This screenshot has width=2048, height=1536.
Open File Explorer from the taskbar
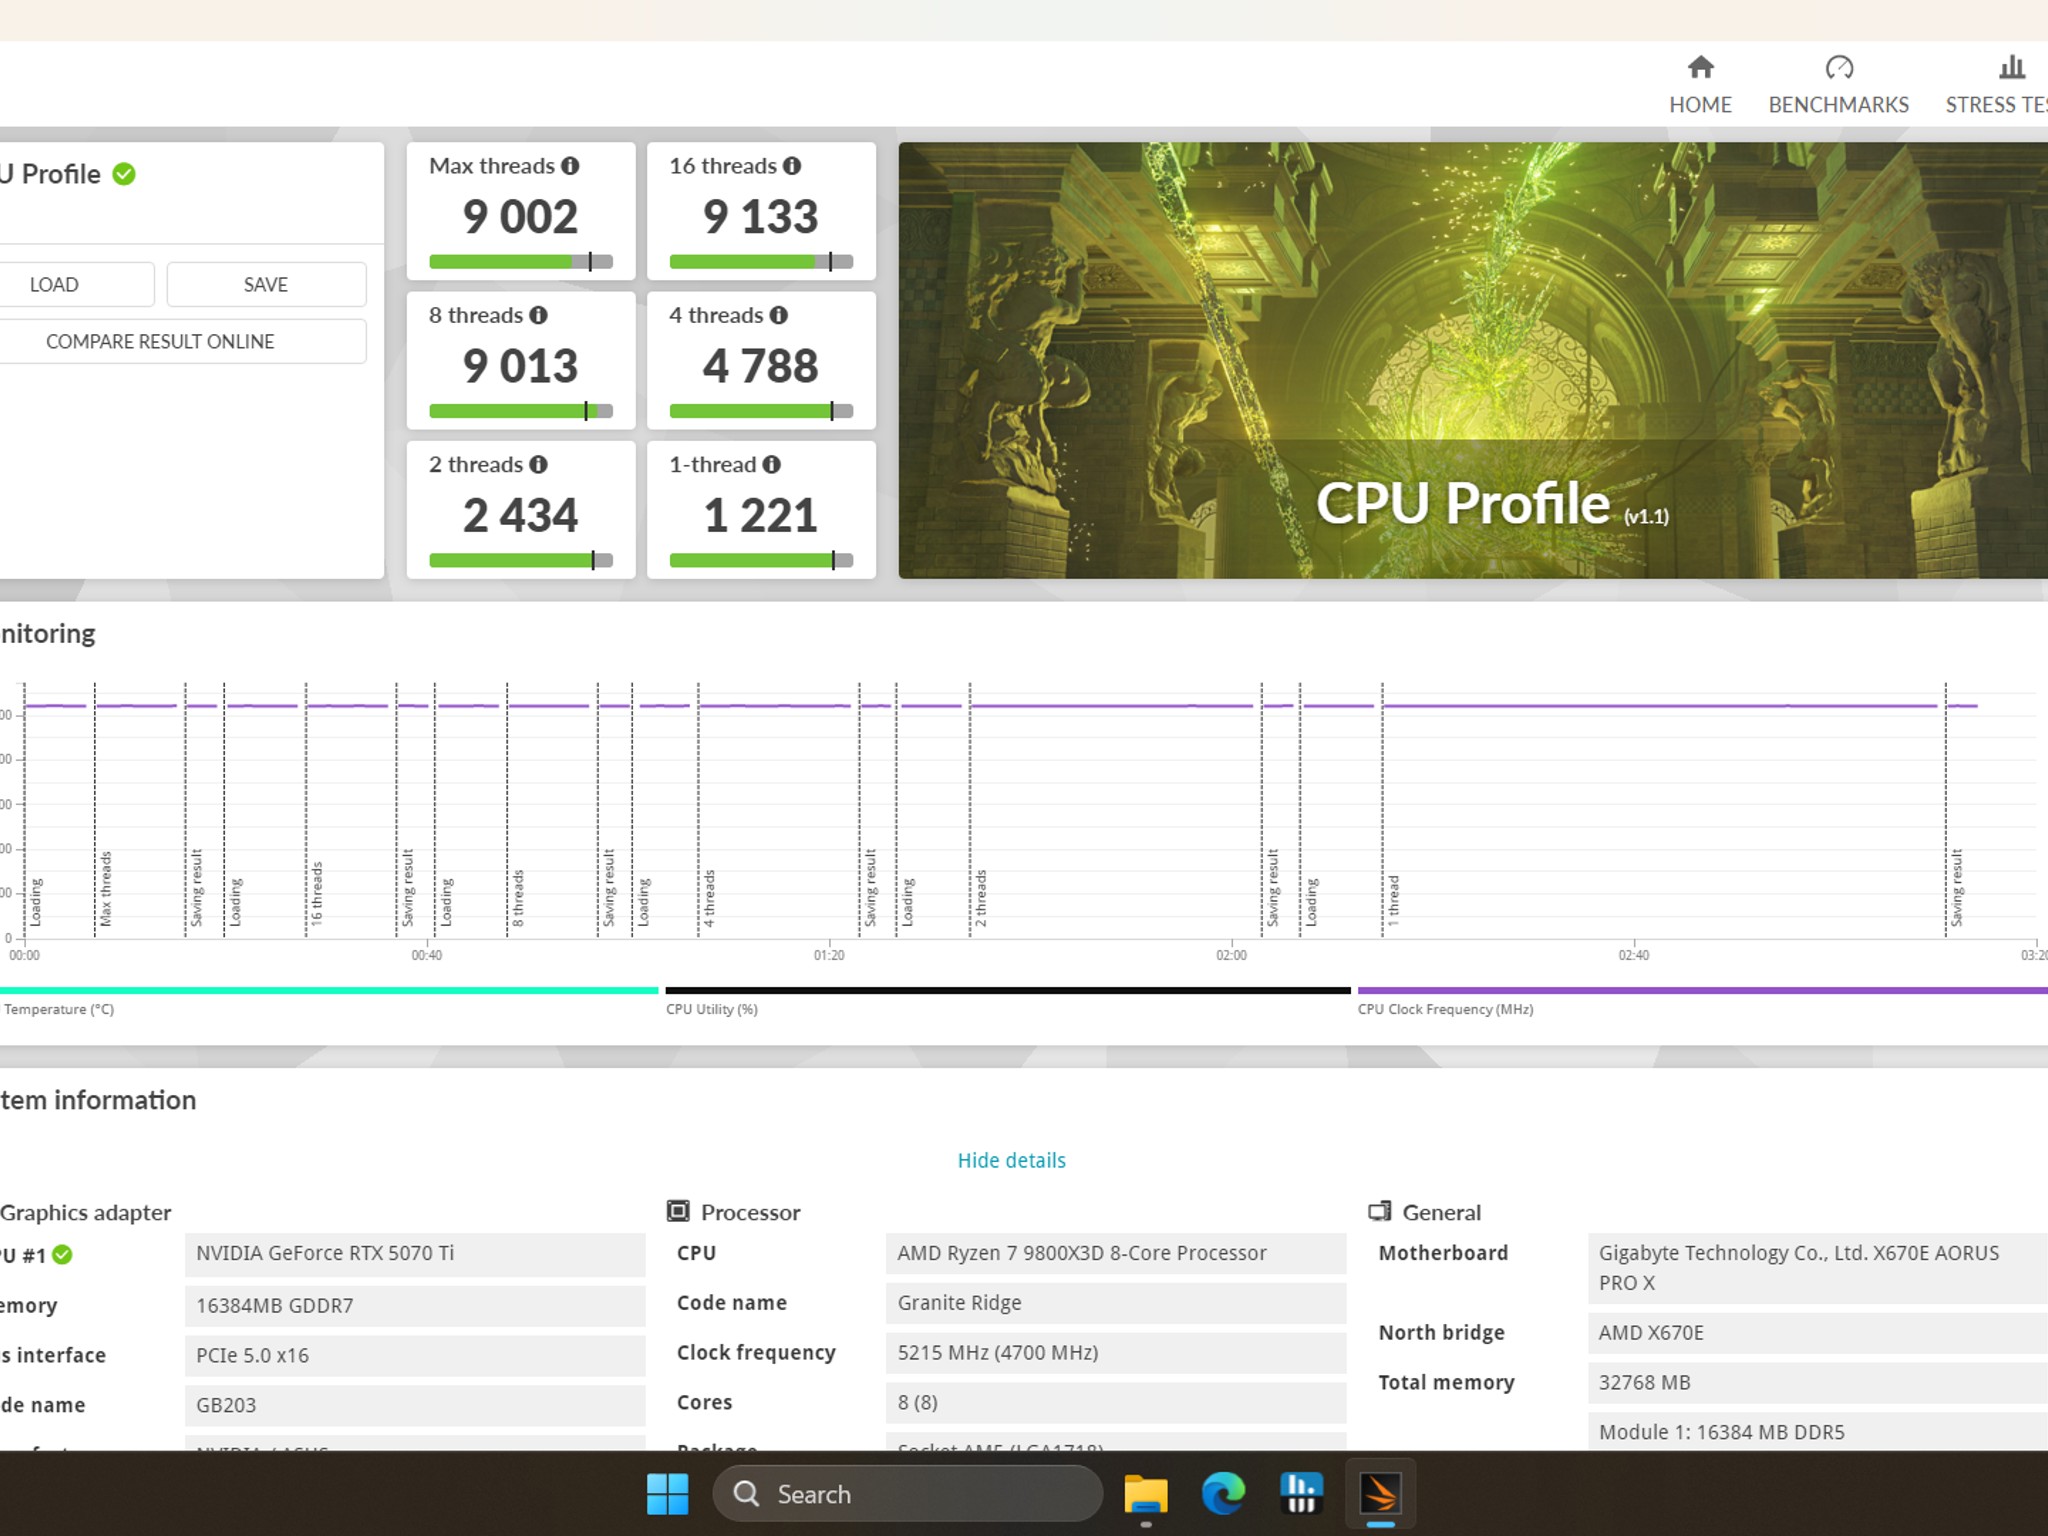[1145, 1494]
